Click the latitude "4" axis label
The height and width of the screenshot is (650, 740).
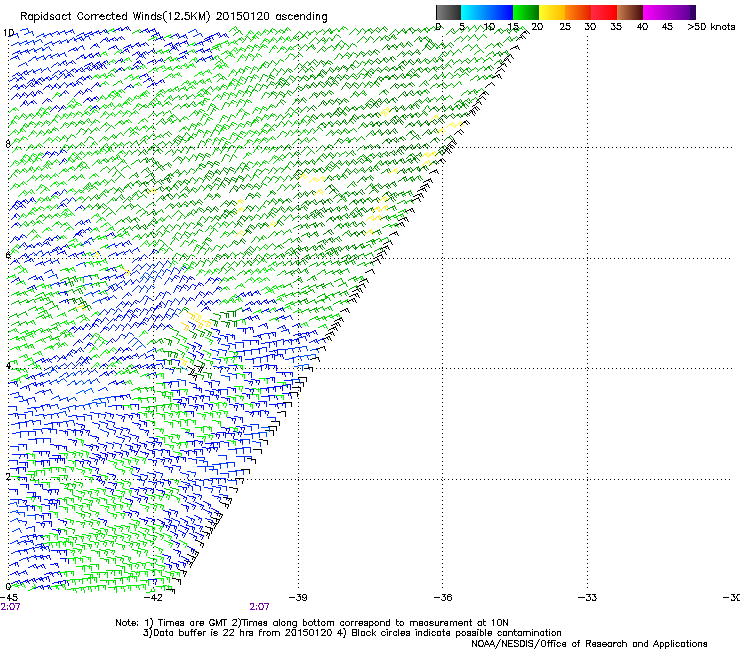[8, 365]
